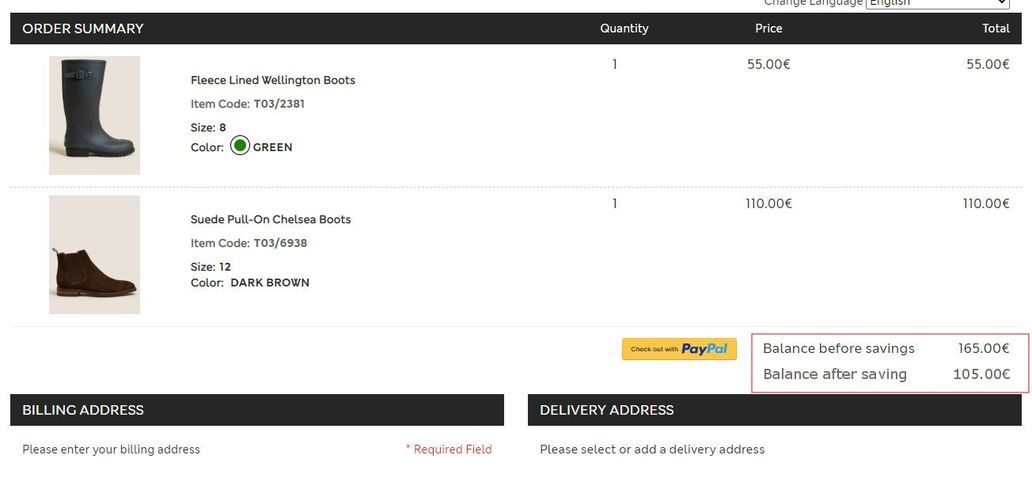
Task: Open Fleece Lined Wellington Boots product link
Action: point(273,80)
